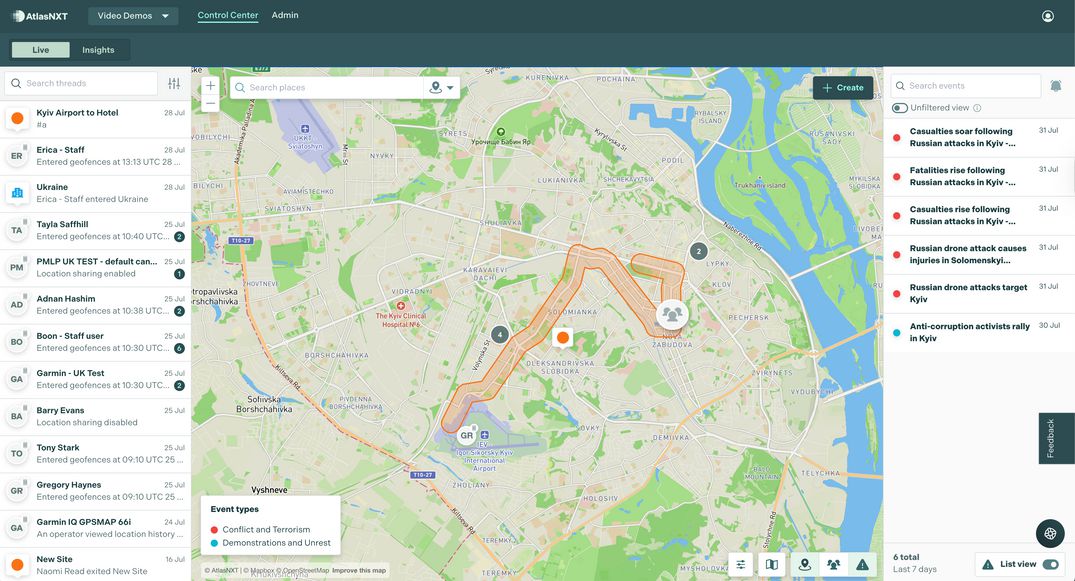Open Casualties soar following Russian attacks event
This screenshot has width=1075, height=581.
978,137
